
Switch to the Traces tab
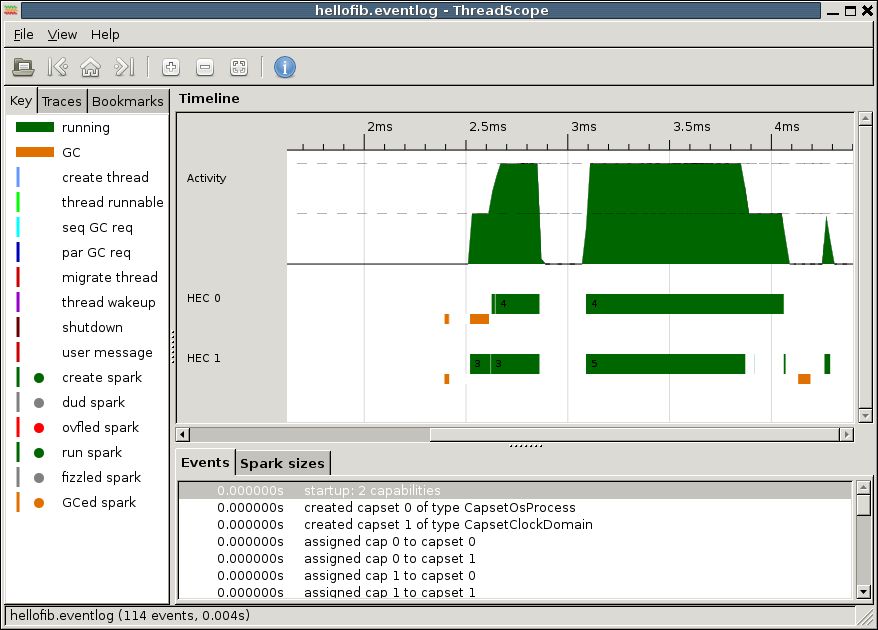pyautogui.click(x=62, y=101)
